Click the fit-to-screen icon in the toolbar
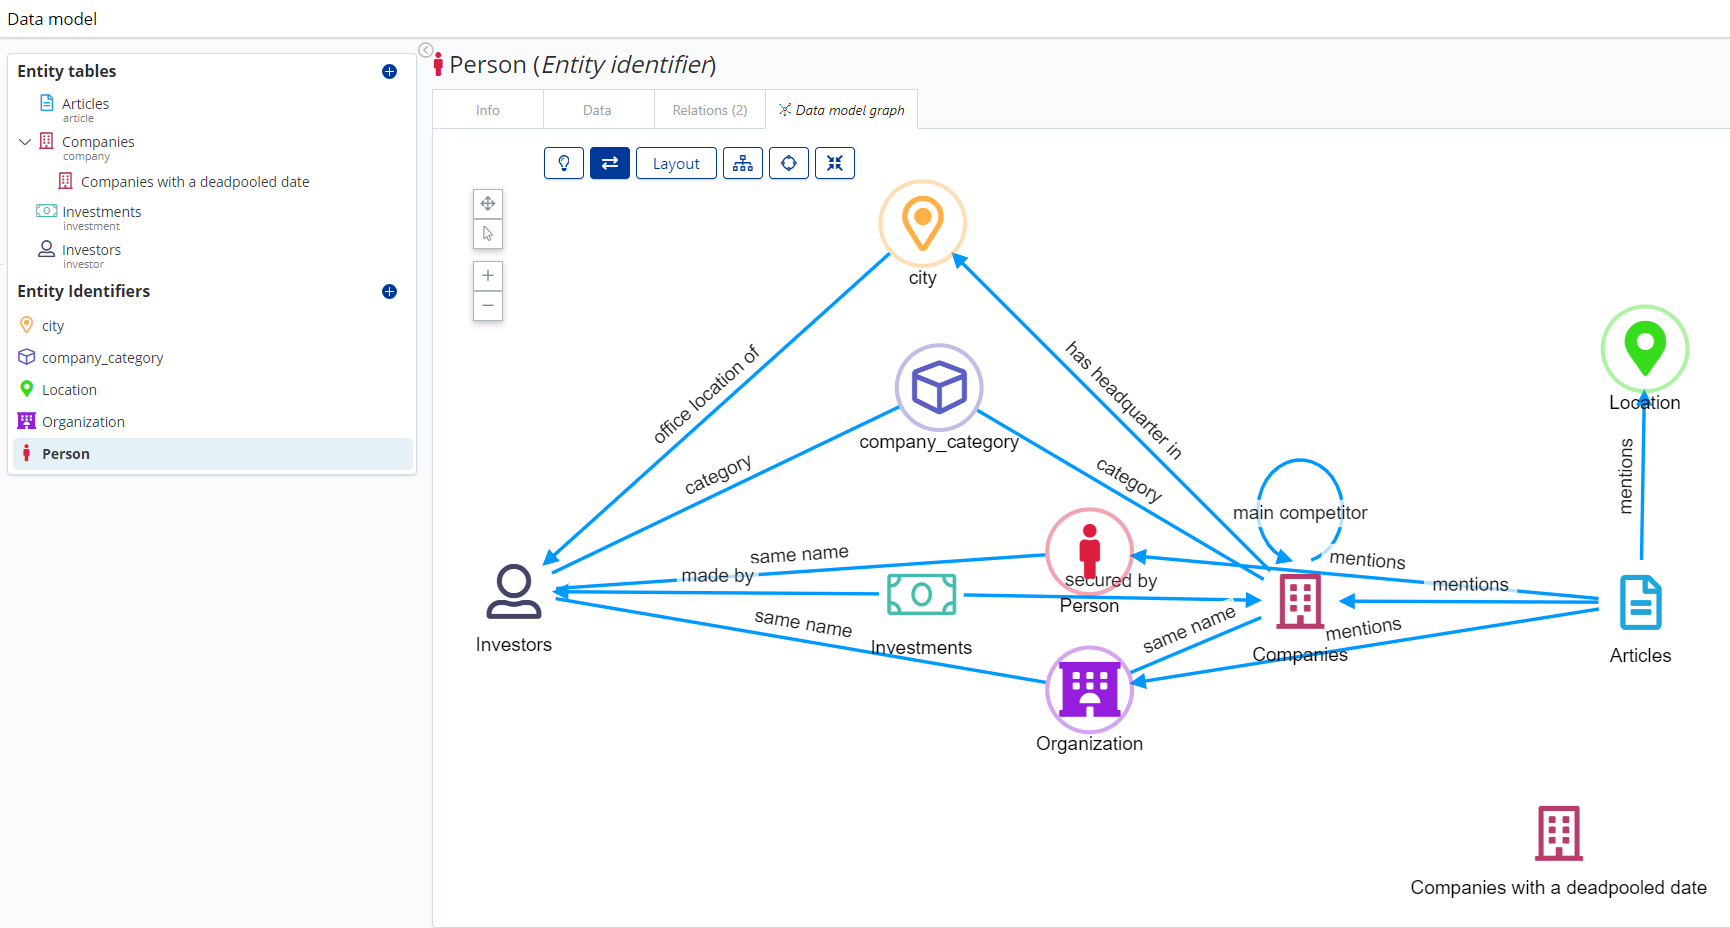The image size is (1730, 928). (x=835, y=162)
